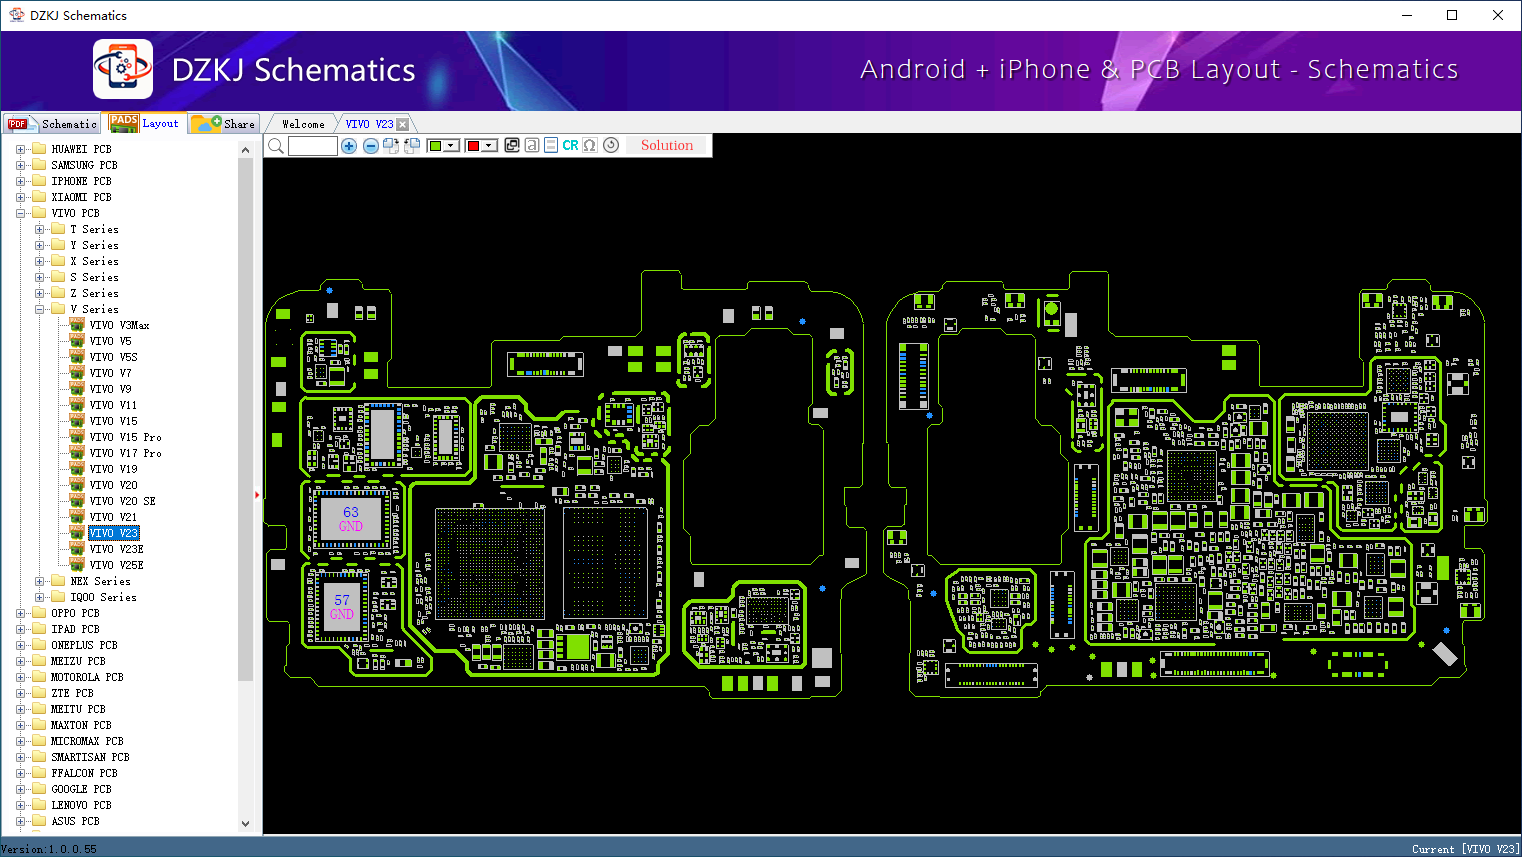
Task: Click the PCB file icon beside VIVO V25E
Action: [x=77, y=565]
